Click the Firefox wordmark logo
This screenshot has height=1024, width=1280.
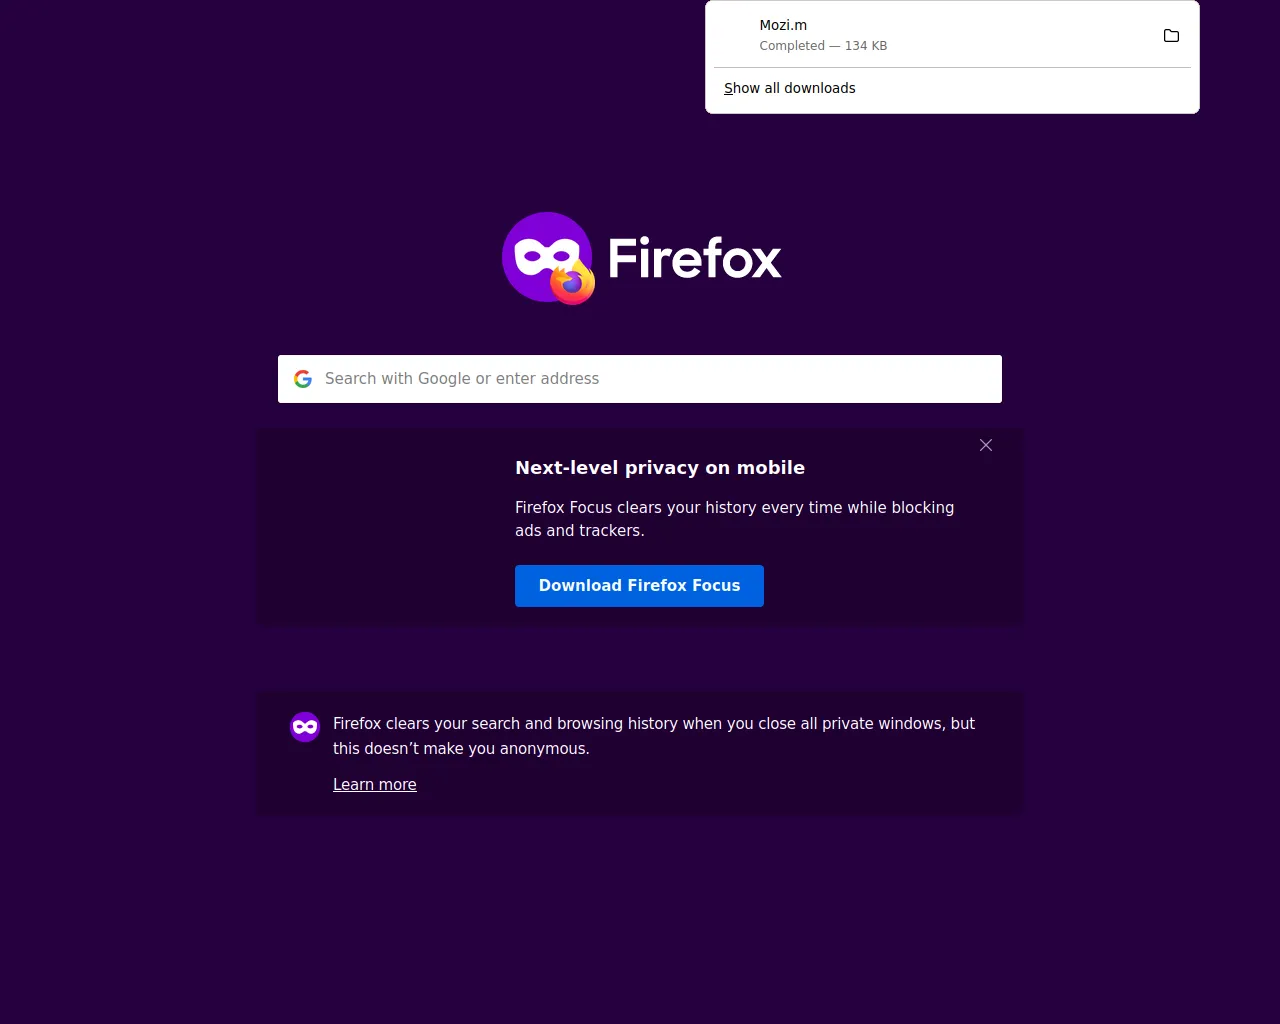pos(695,258)
